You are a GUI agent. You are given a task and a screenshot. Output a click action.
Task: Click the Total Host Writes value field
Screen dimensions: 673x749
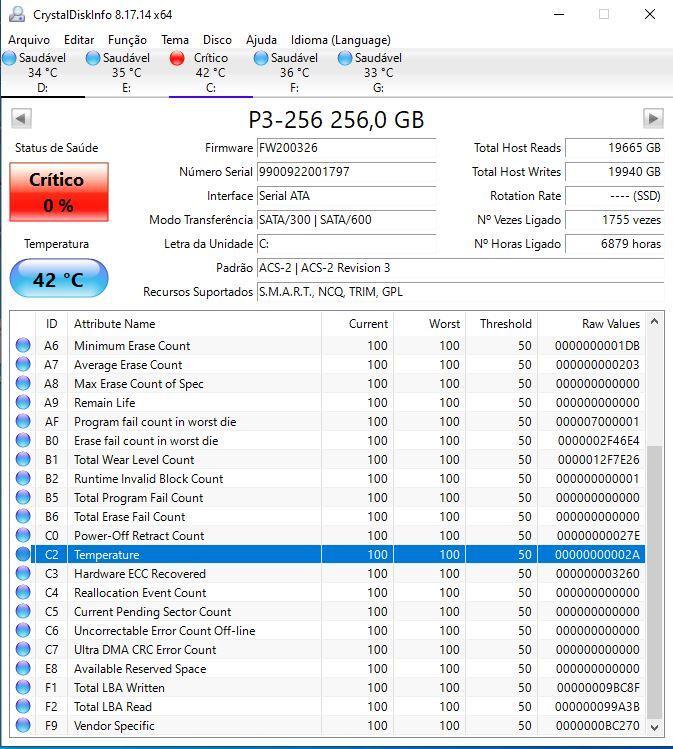click(614, 172)
